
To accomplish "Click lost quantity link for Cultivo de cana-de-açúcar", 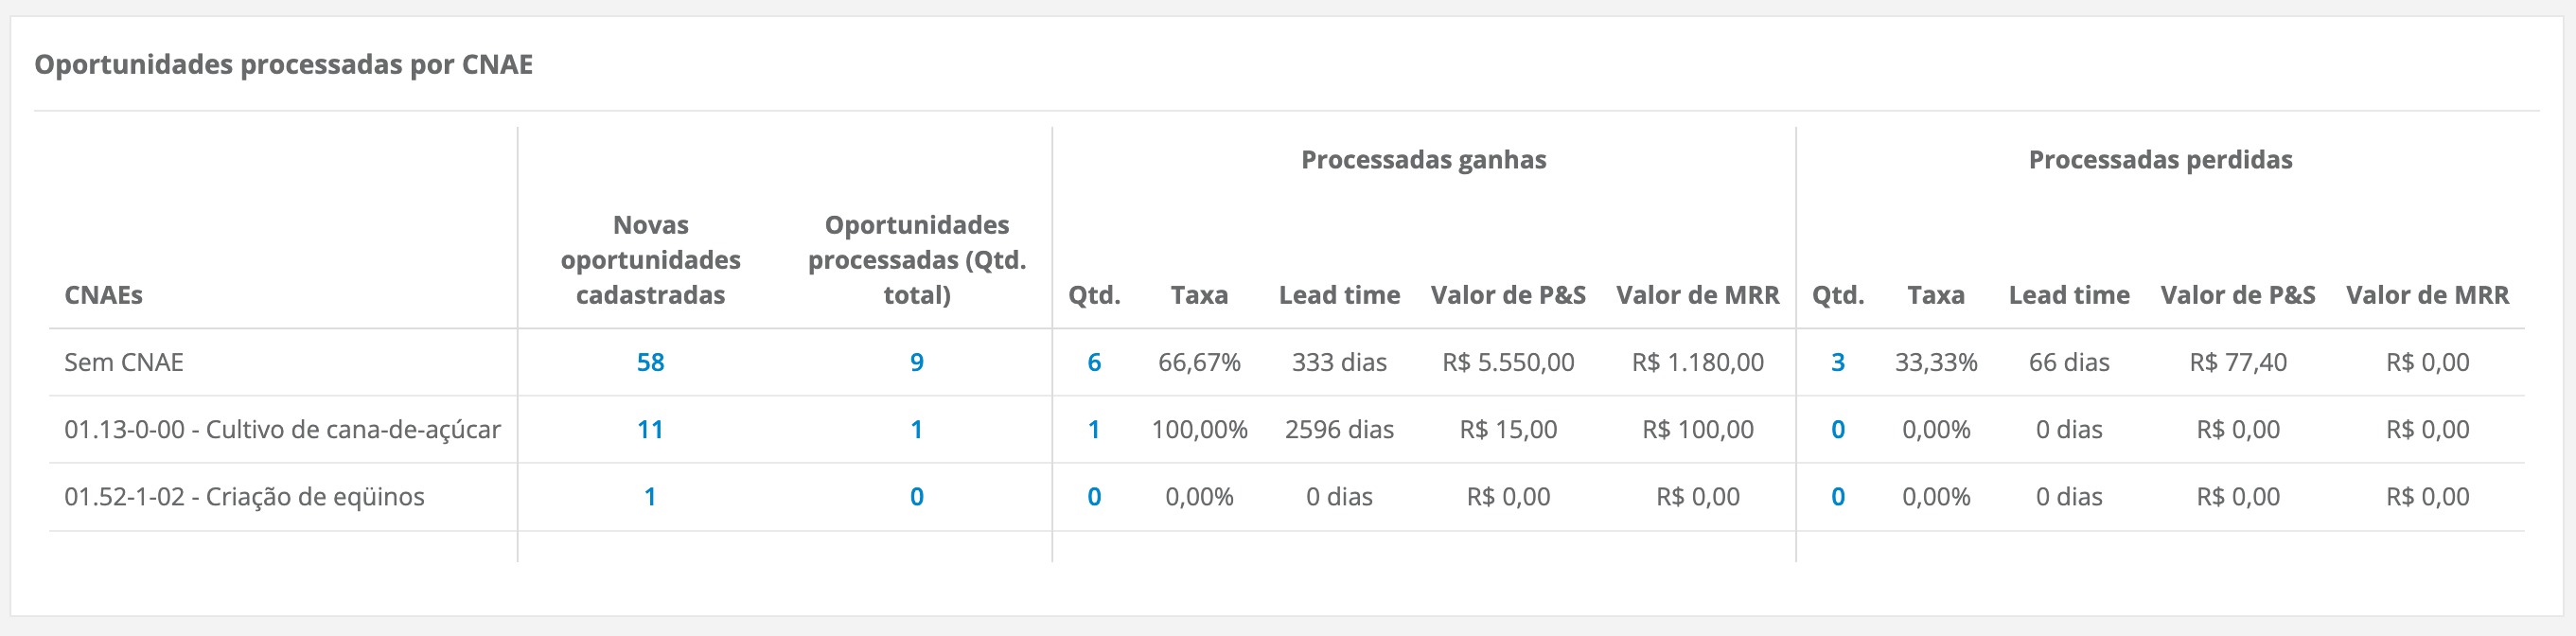I will pyautogui.click(x=1837, y=430).
